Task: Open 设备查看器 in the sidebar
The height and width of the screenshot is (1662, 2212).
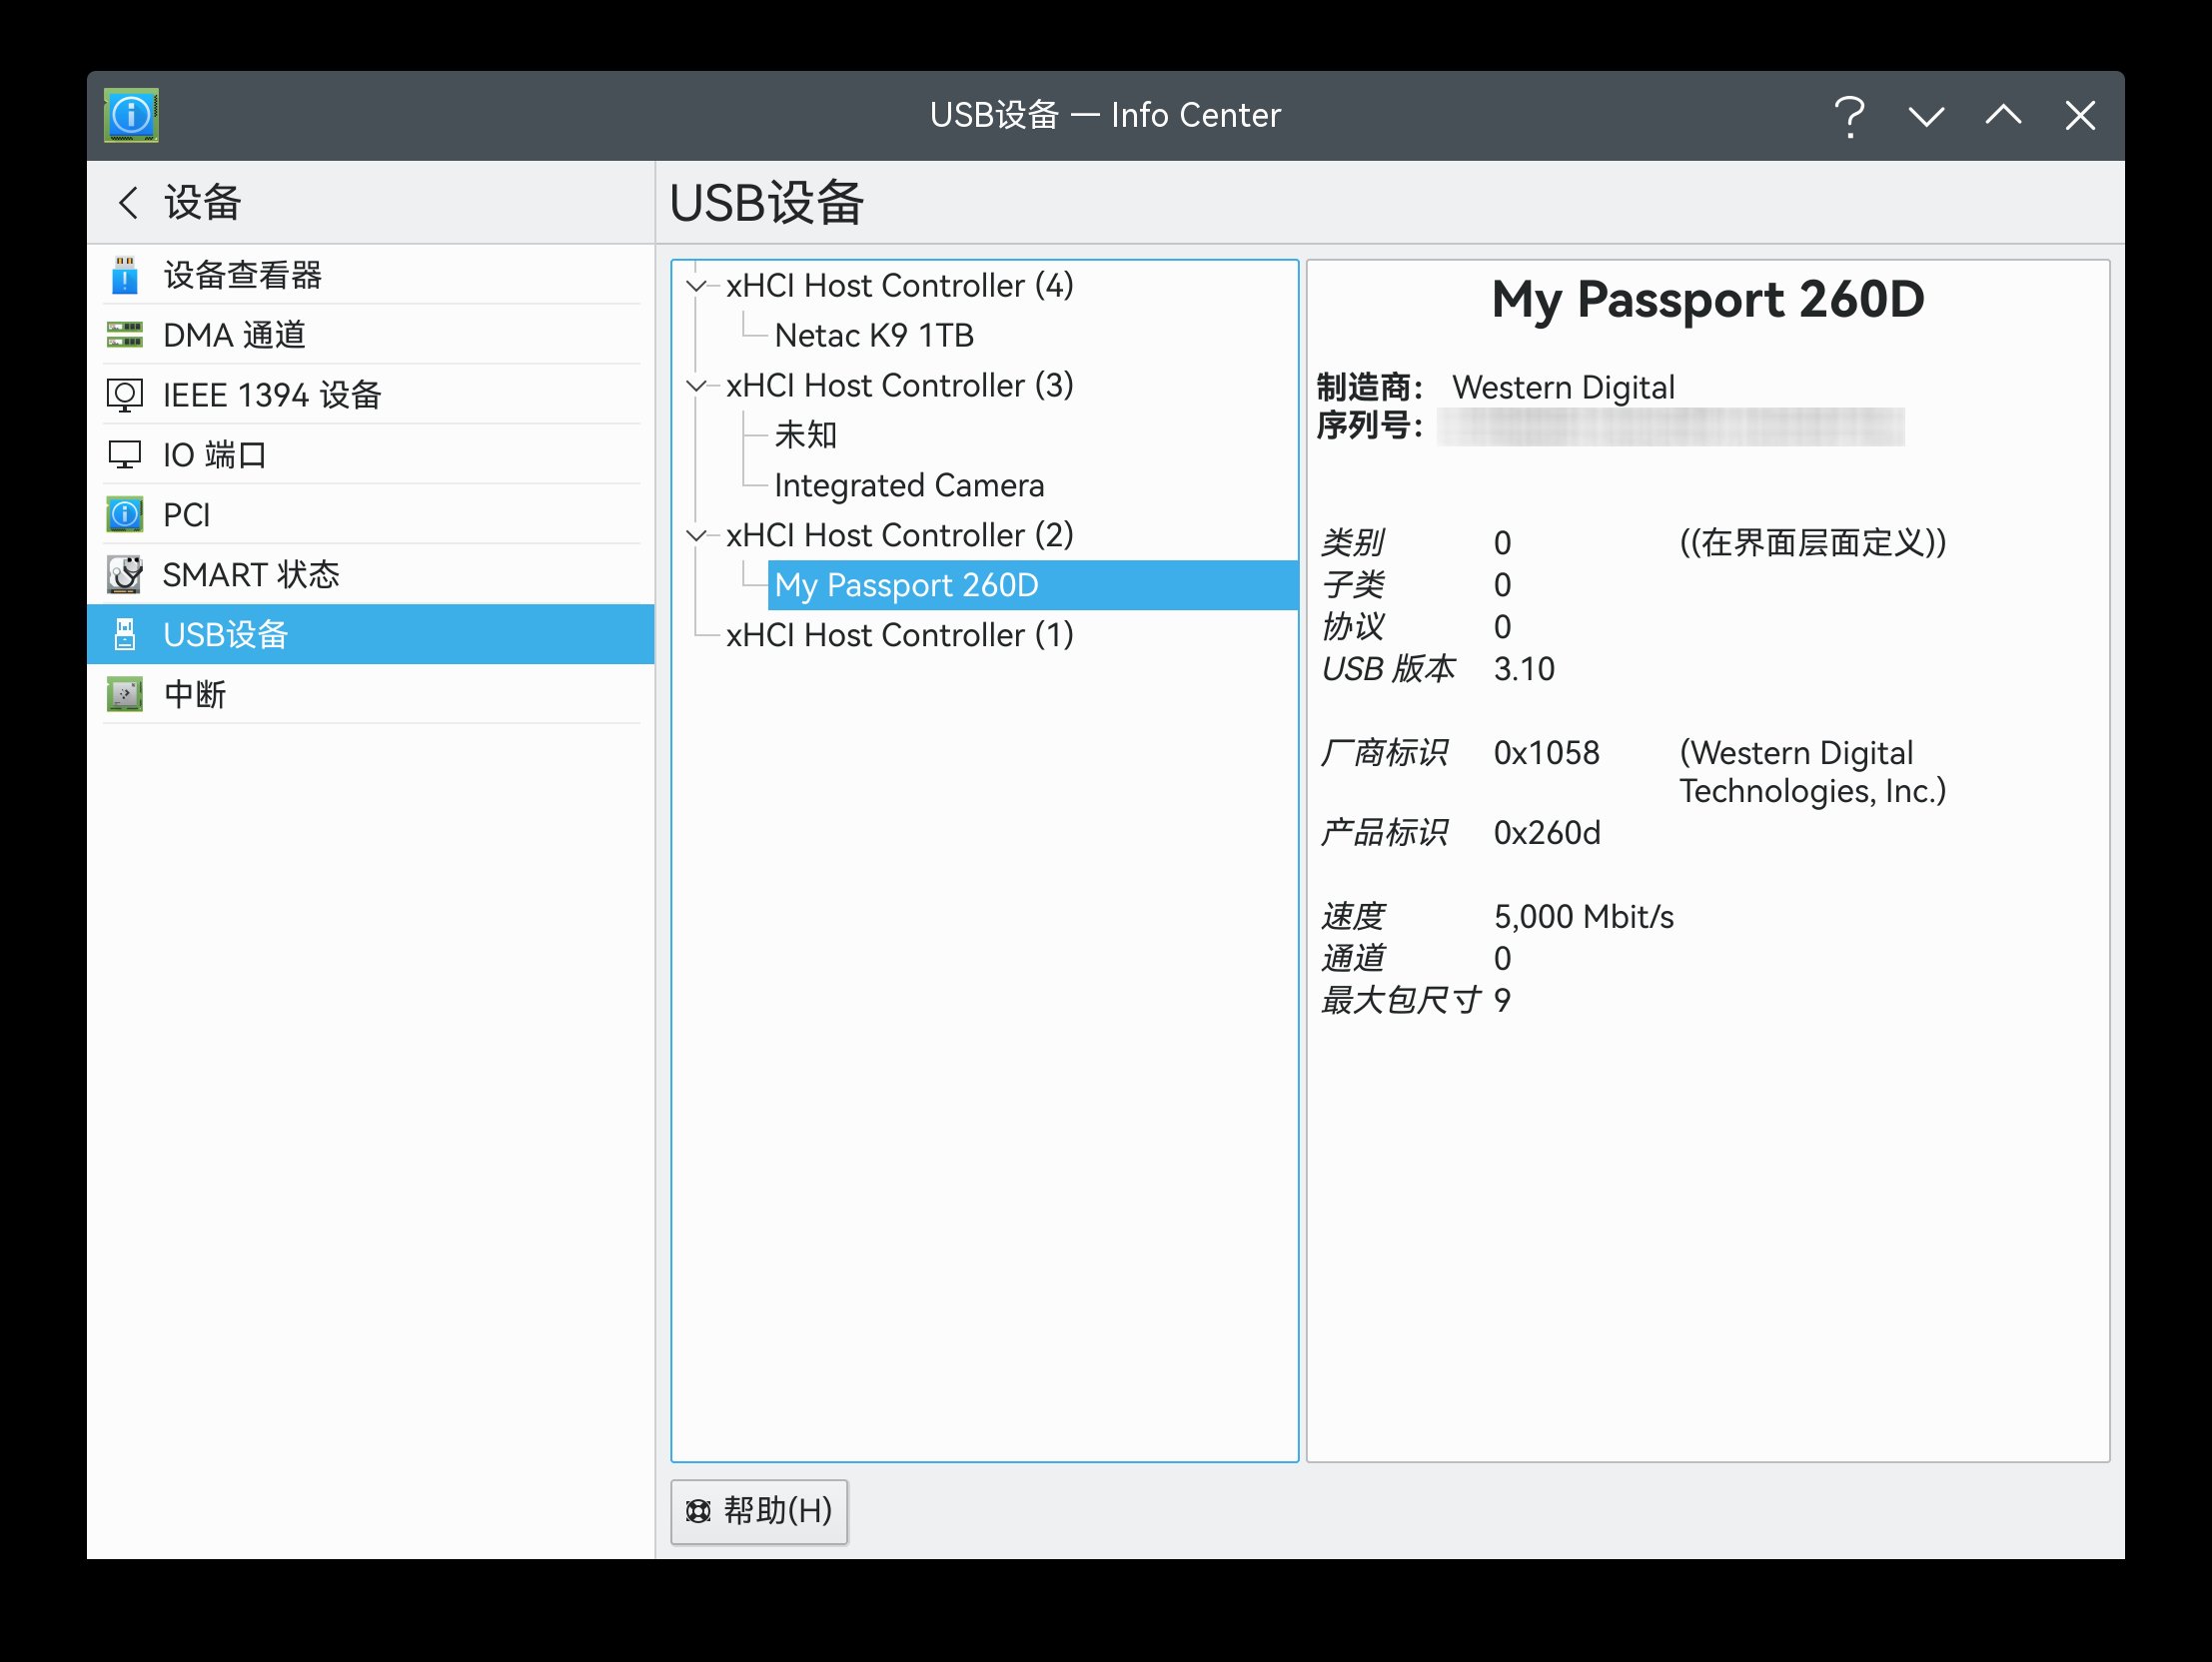Action: point(371,275)
